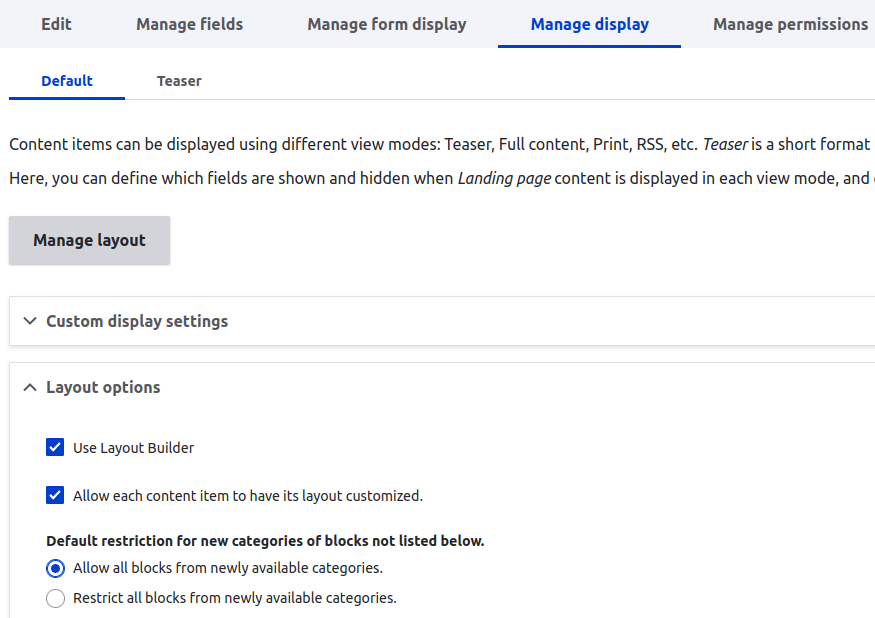Toggle the per-item layout customization checkbox
This screenshot has height=618, width=875.
pyautogui.click(x=55, y=495)
